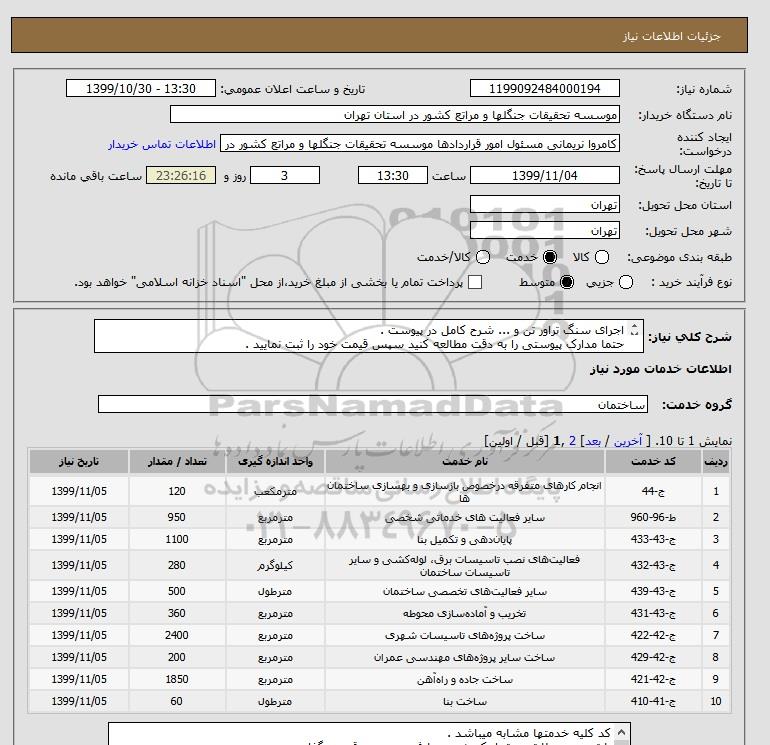This screenshot has width=770, height=745.
Task: Click the quantity 1100 in row 3
Action: click(177, 539)
